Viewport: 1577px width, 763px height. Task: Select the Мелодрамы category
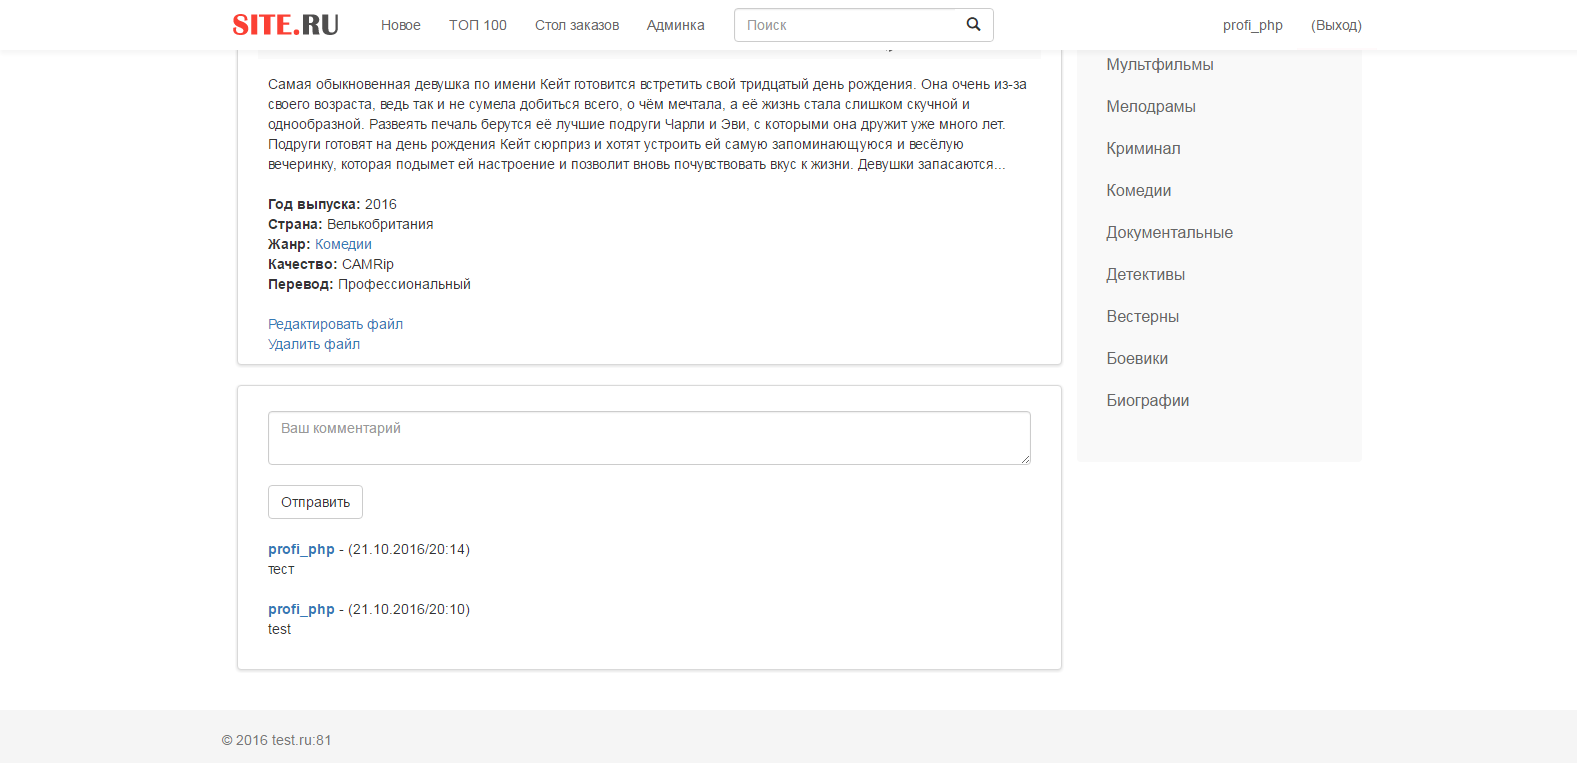point(1151,107)
